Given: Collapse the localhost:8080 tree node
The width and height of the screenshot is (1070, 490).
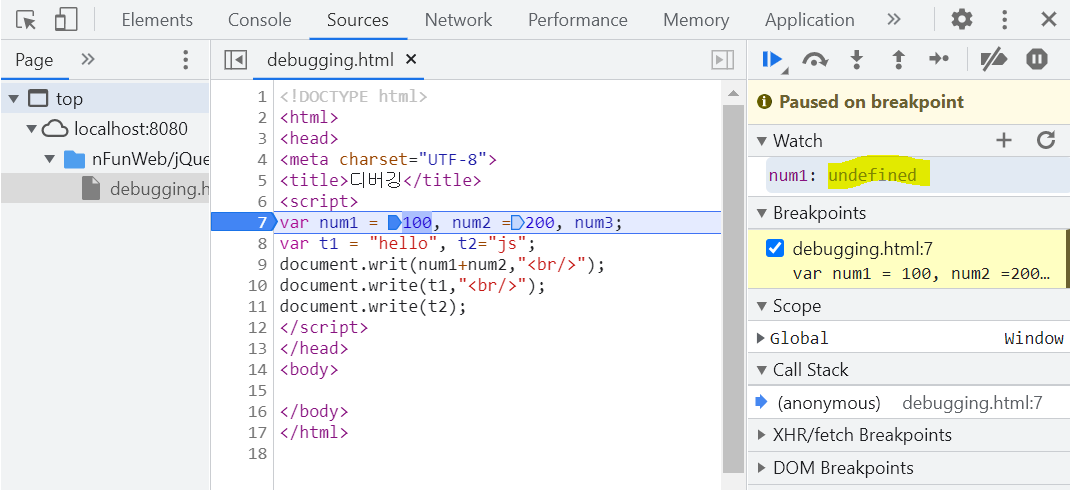Looking at the screenshot, I should 31,129.
